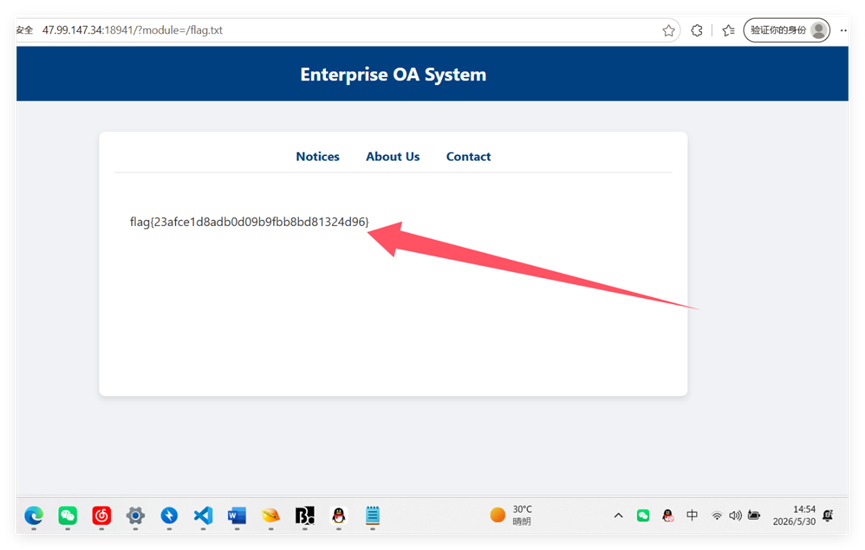Click the Enterprise OA System header title
The width and height of the screenshot is (865, 550).
[393, 74]
